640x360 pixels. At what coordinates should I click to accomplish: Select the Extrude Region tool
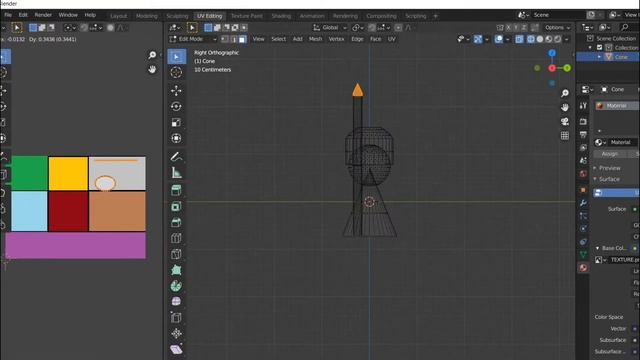click(176, 190)
